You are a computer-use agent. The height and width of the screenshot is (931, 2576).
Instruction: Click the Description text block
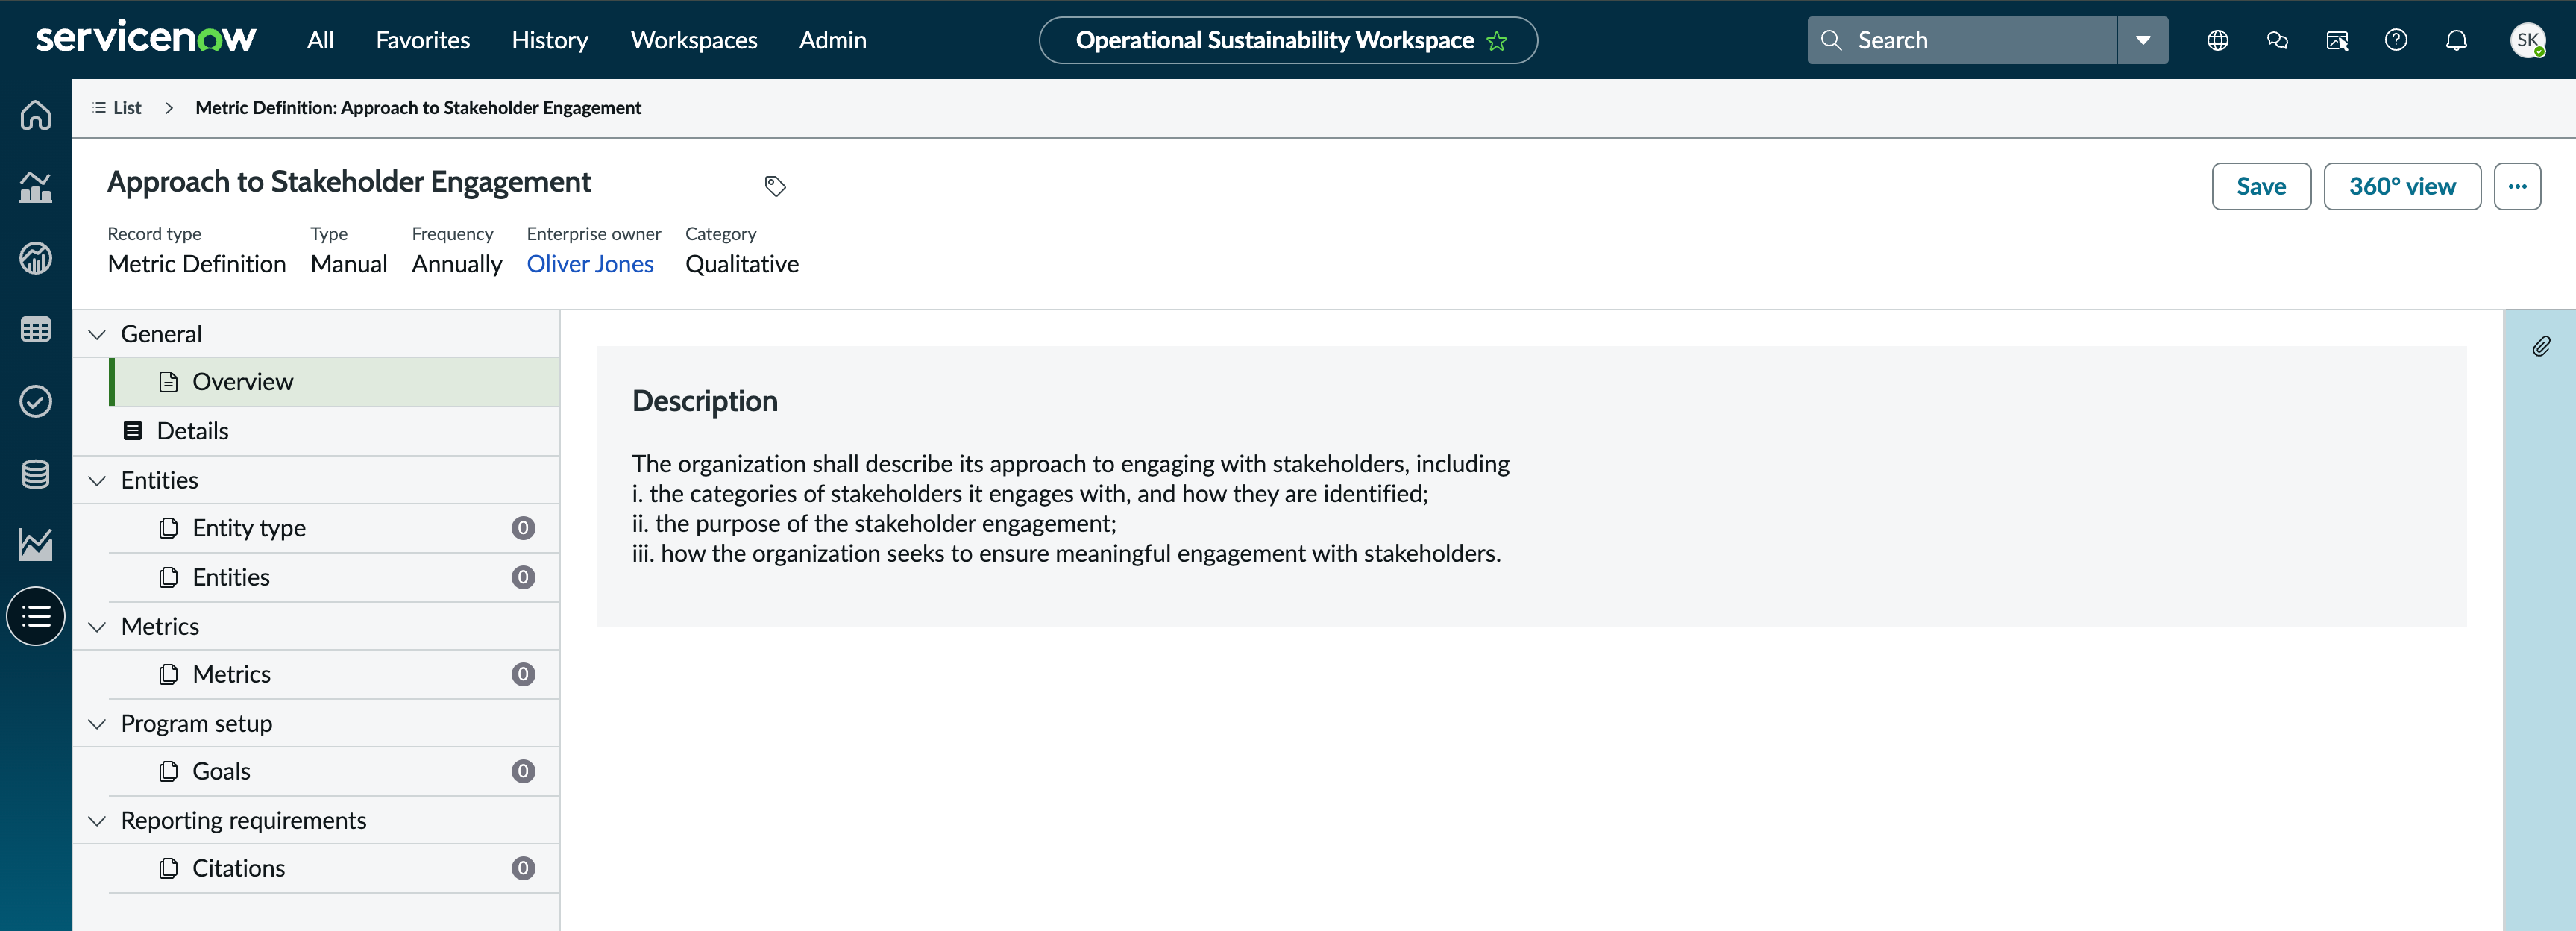point(1071,508)
